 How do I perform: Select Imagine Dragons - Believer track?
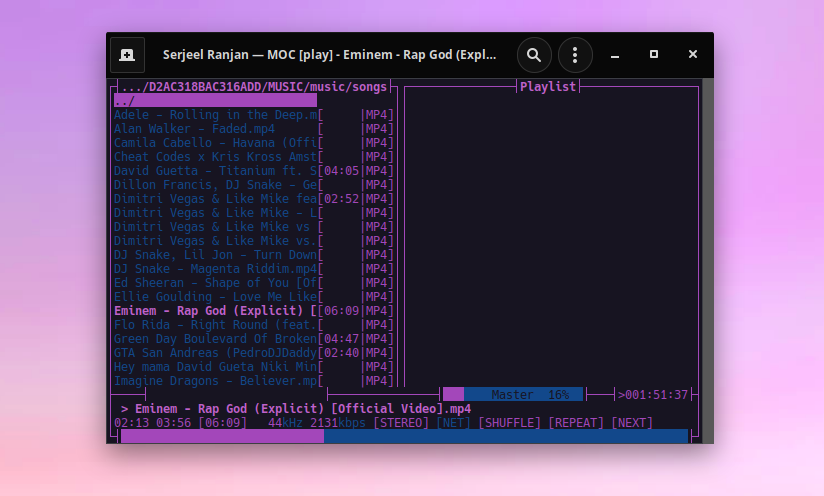click(x=254, y=381)
